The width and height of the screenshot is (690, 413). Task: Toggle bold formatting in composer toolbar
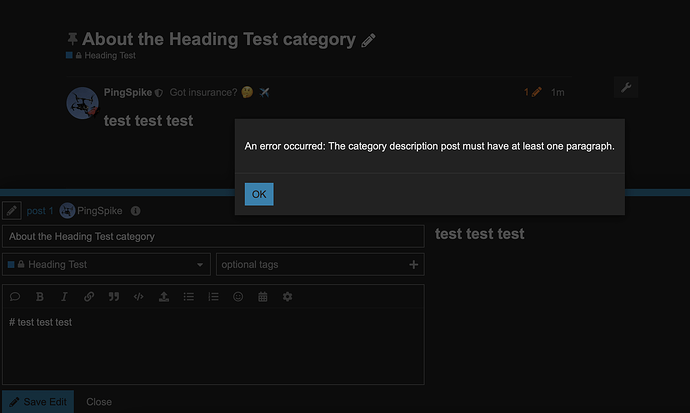coord(40,297)
